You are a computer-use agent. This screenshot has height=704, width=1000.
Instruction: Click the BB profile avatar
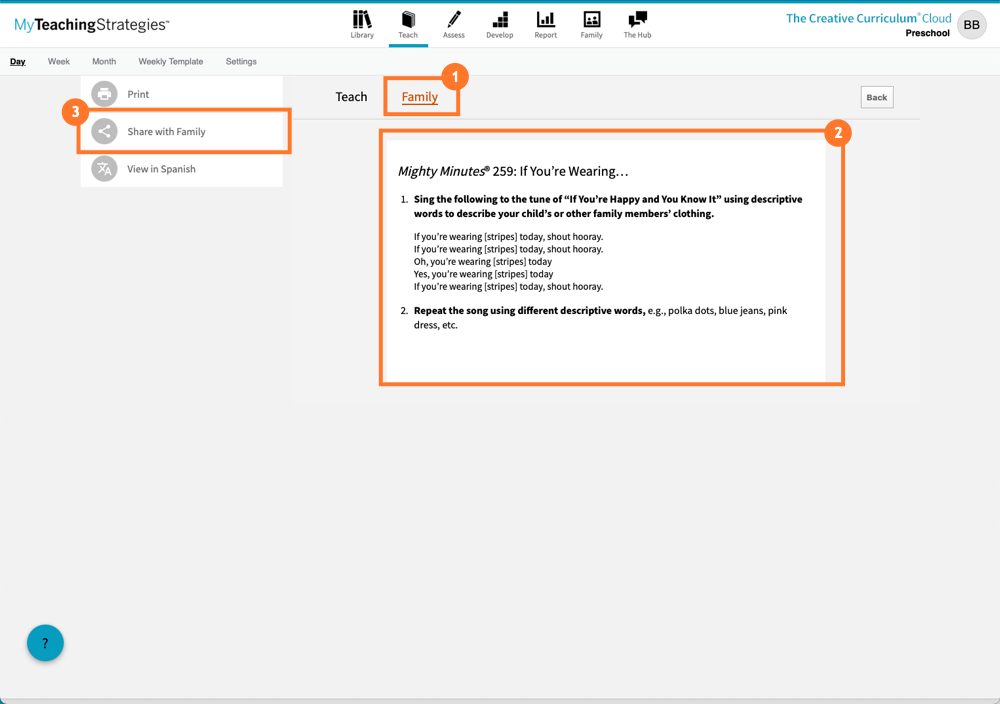(971, 24)
